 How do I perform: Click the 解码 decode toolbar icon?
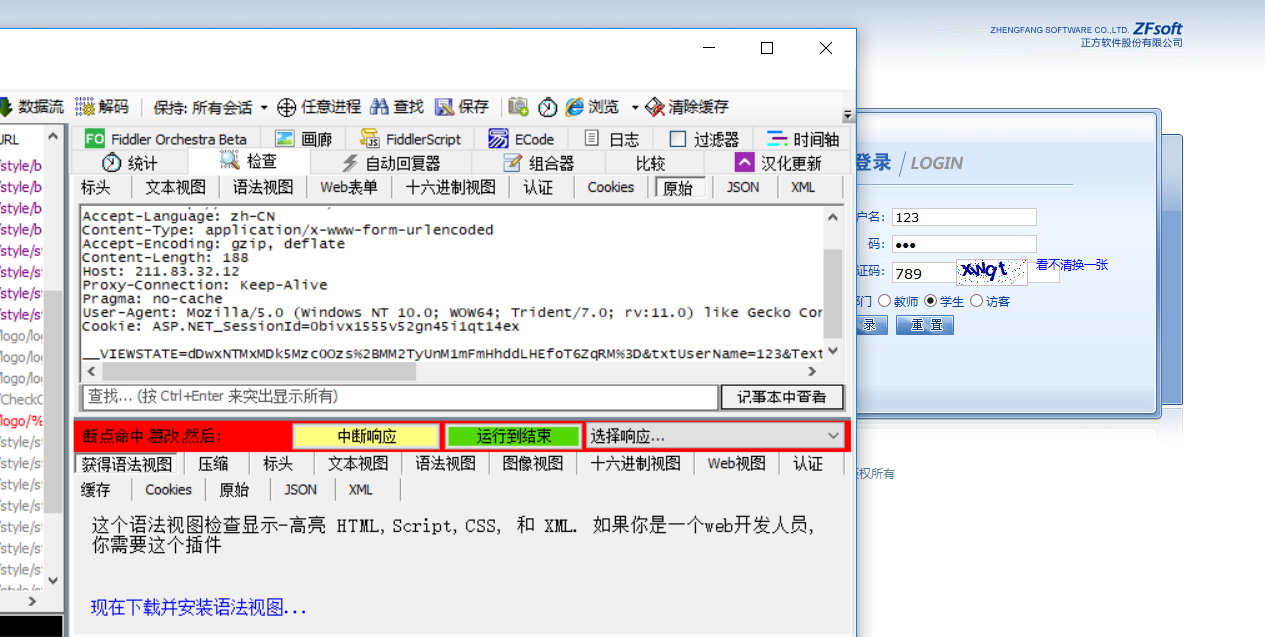coord(85,107)
